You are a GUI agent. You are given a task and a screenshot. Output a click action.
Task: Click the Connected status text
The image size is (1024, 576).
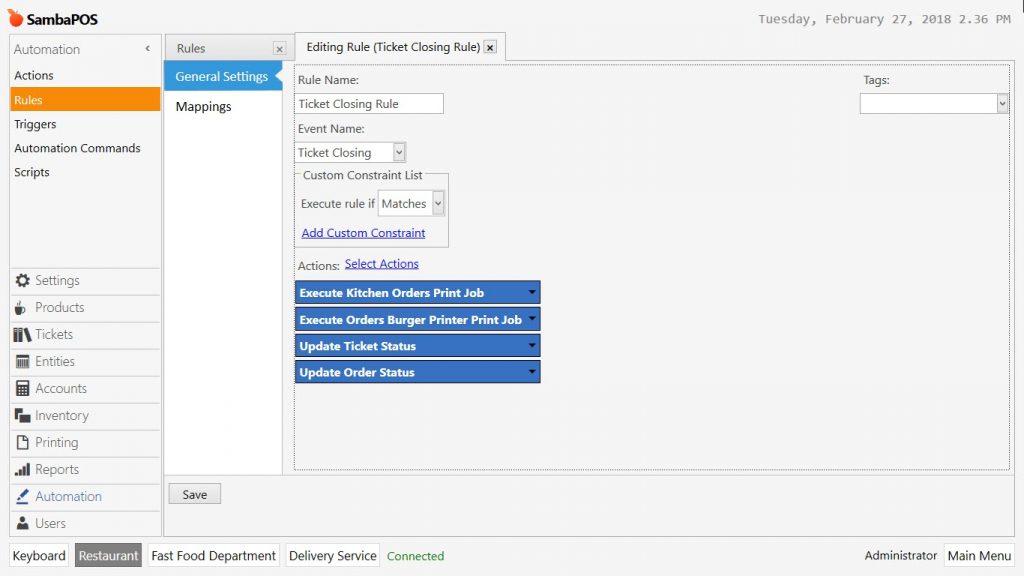pyautogui.click(x=415, y=556)
